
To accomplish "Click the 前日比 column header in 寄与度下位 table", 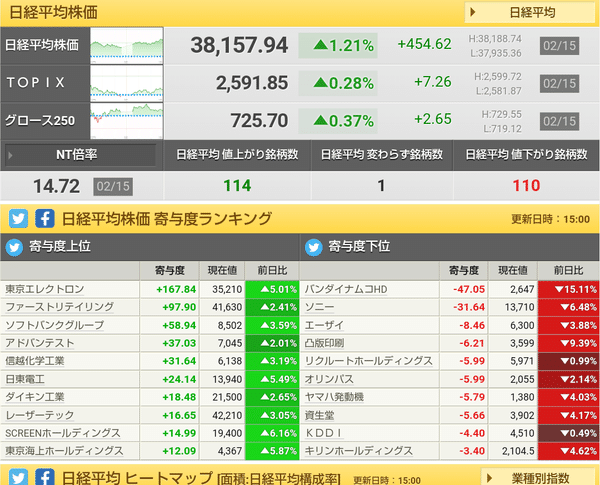I will 568,271.
